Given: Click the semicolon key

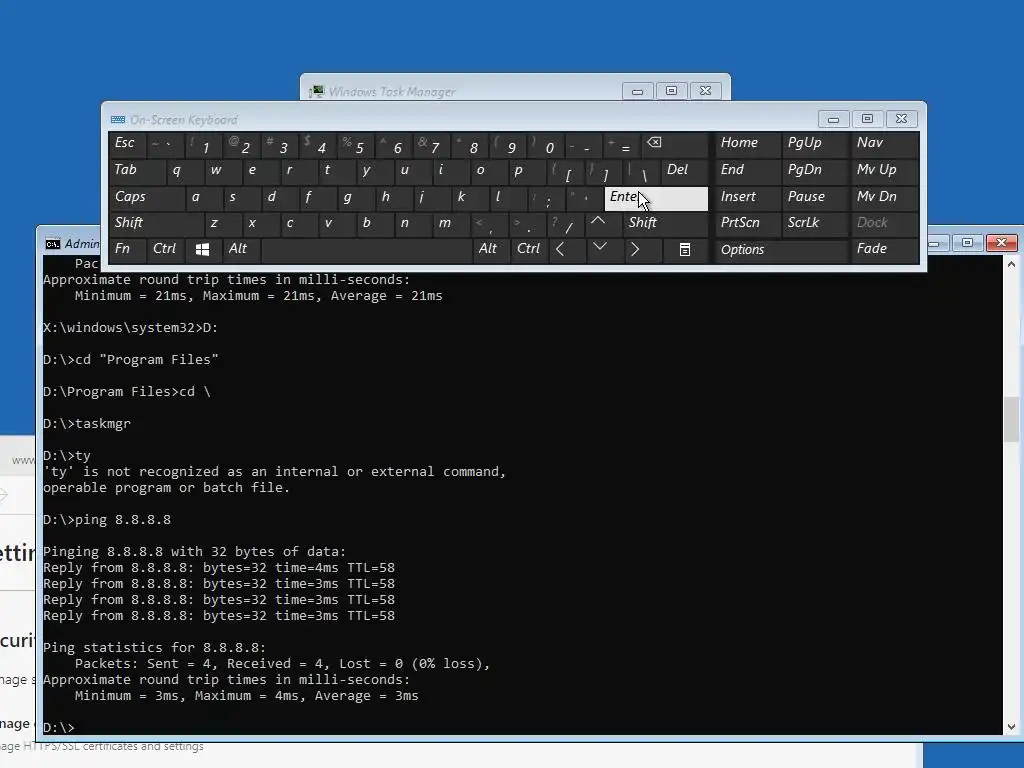Looking at the screenshot, I should tap(546, 197).
